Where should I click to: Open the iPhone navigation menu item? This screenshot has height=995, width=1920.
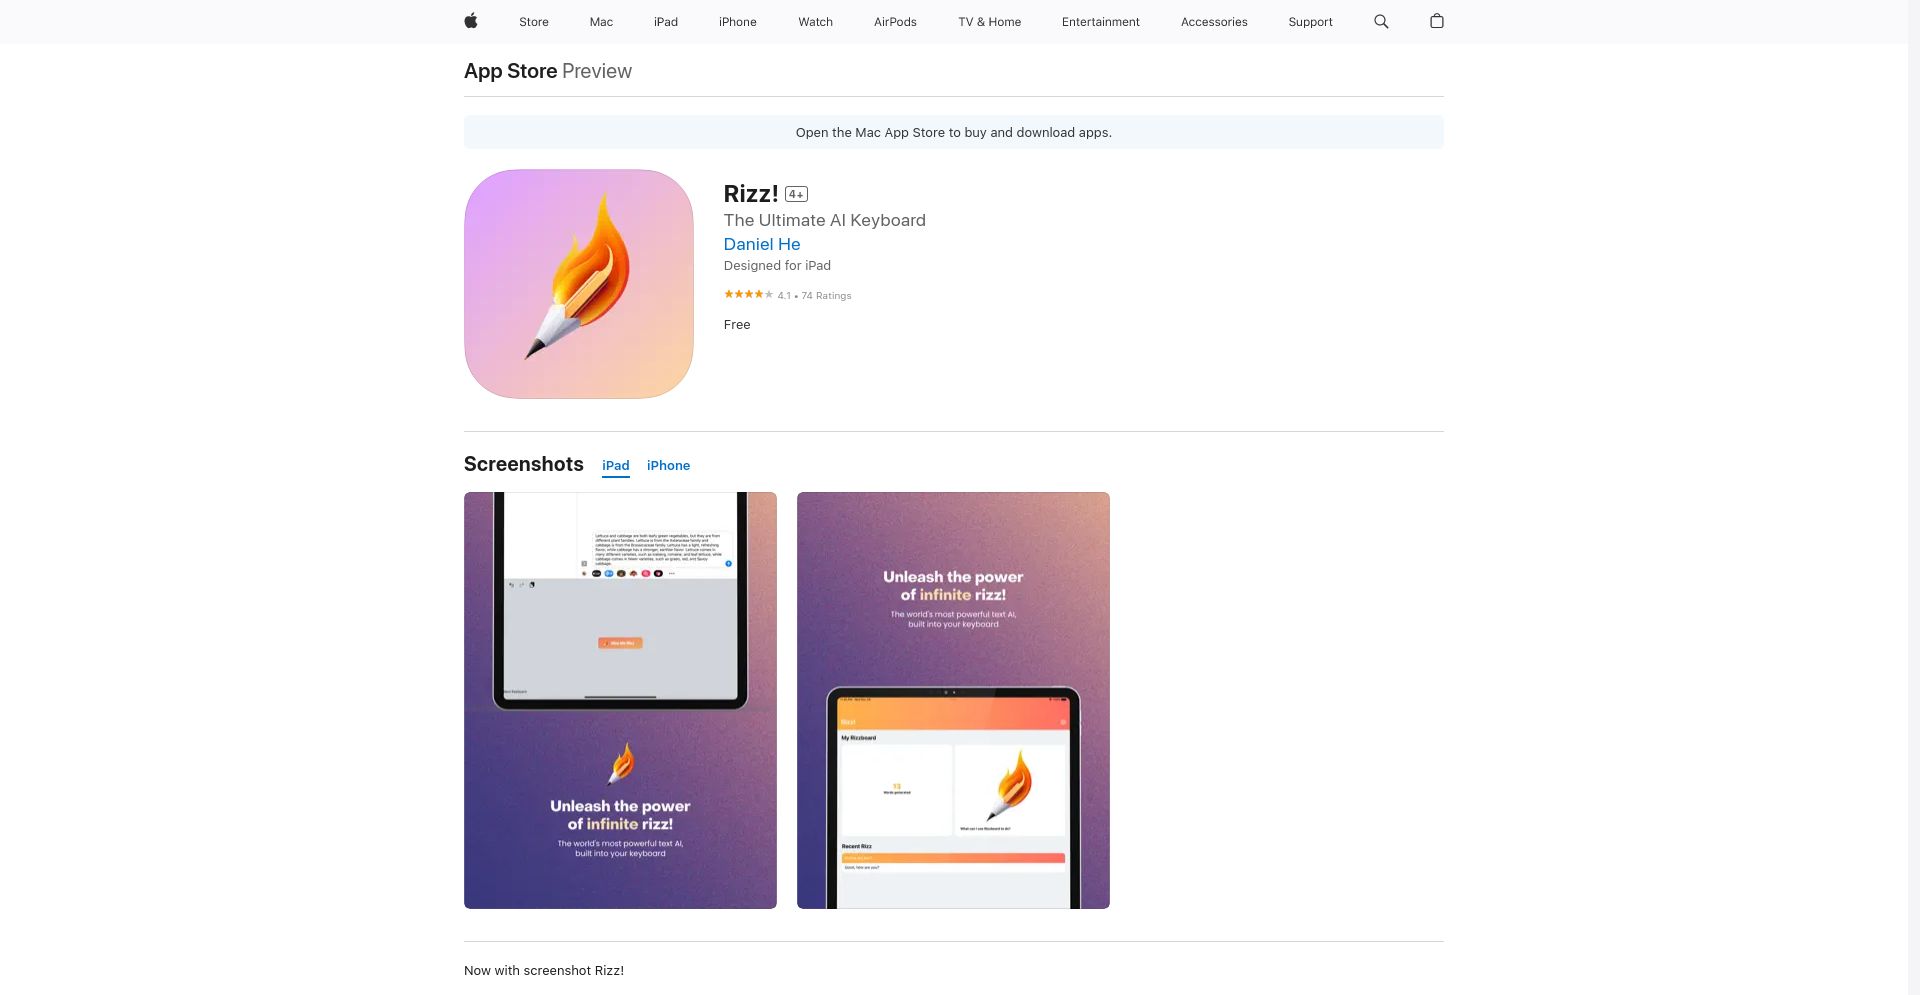click(738, 22)
